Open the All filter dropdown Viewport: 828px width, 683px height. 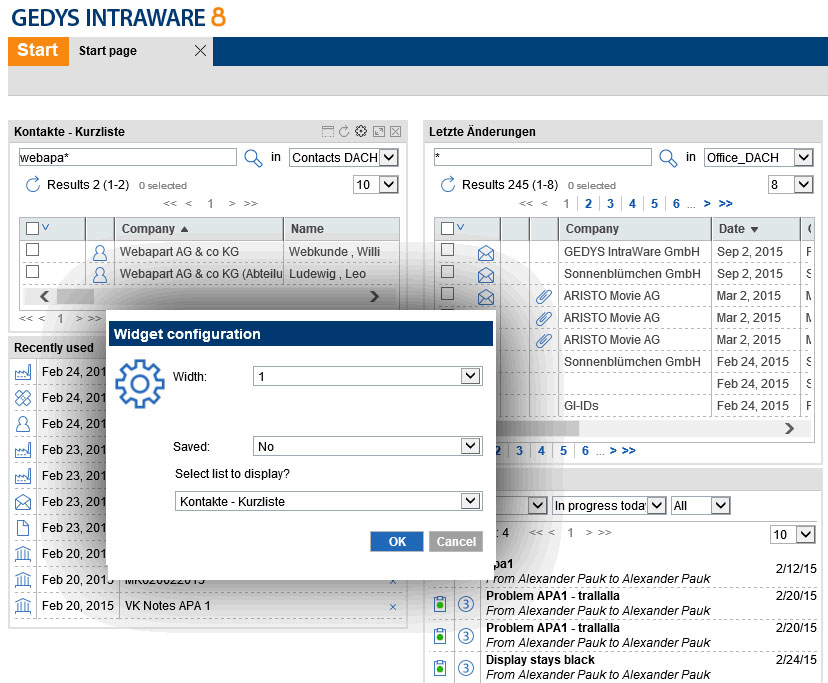coord(700,506)
